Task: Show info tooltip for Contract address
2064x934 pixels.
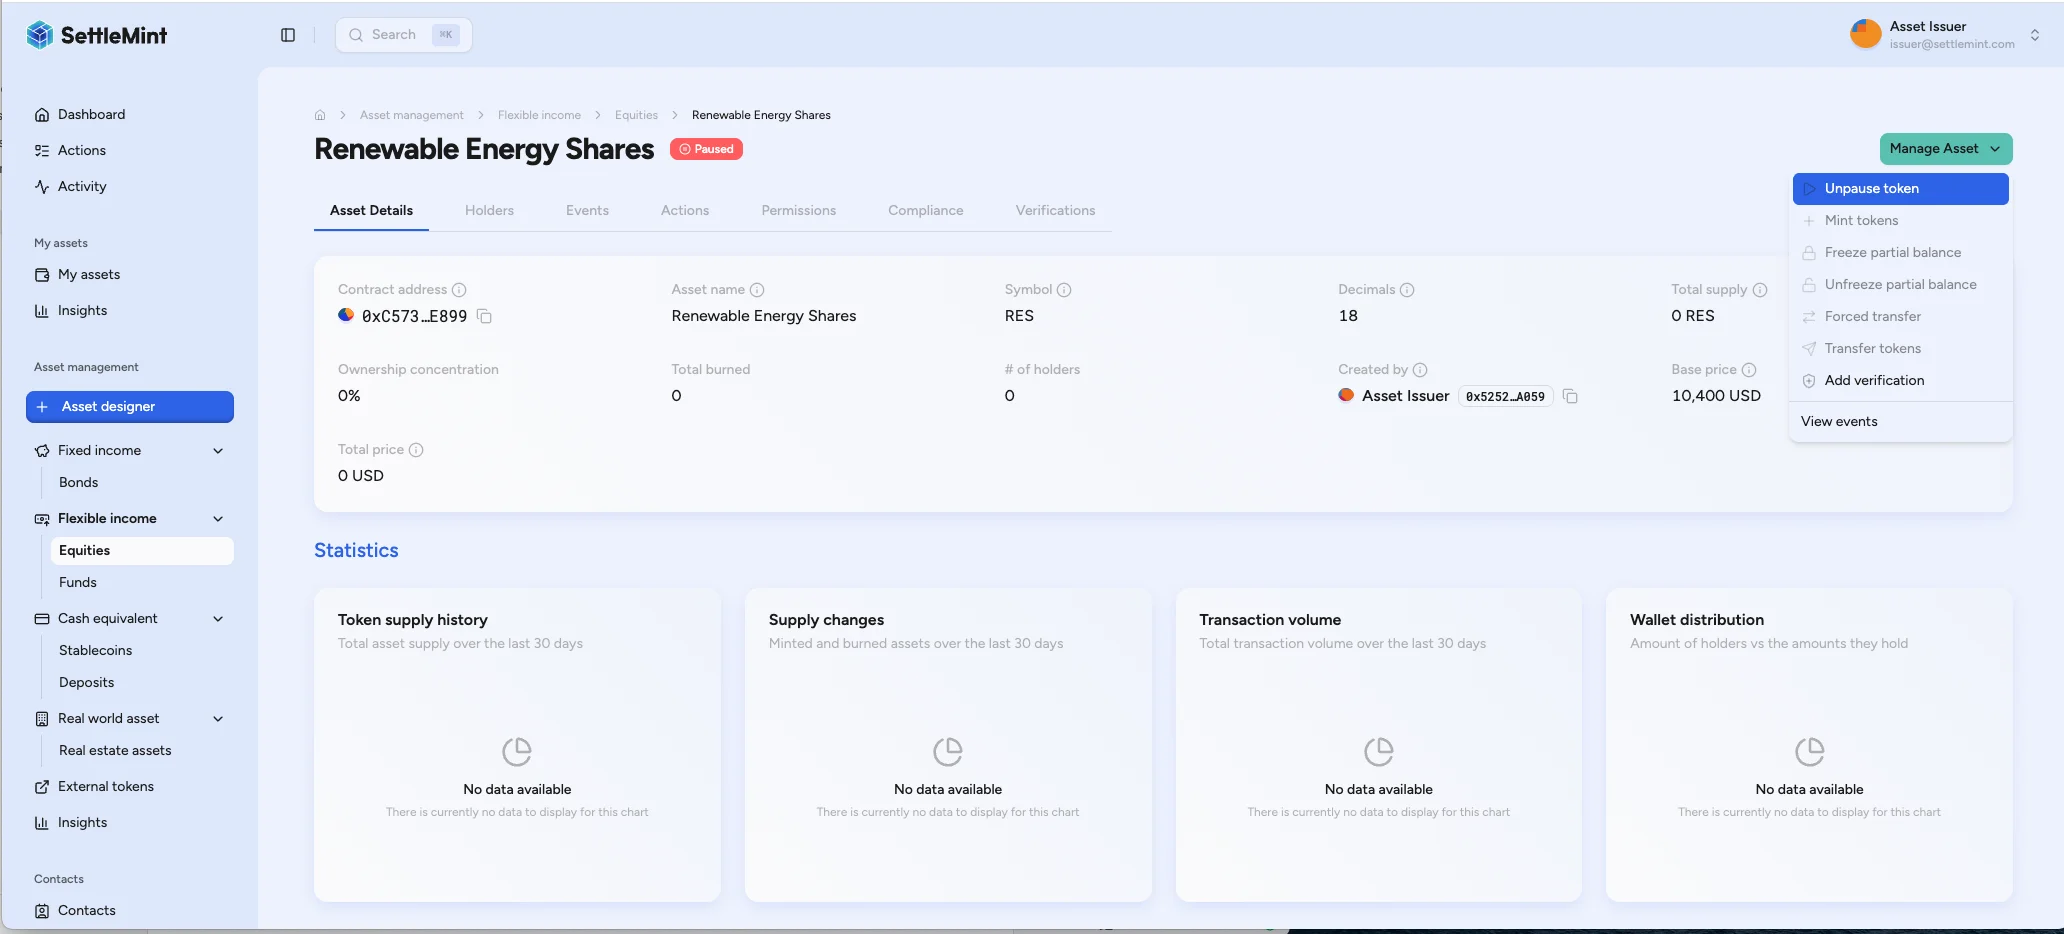Action: click(x=459, y=290)
